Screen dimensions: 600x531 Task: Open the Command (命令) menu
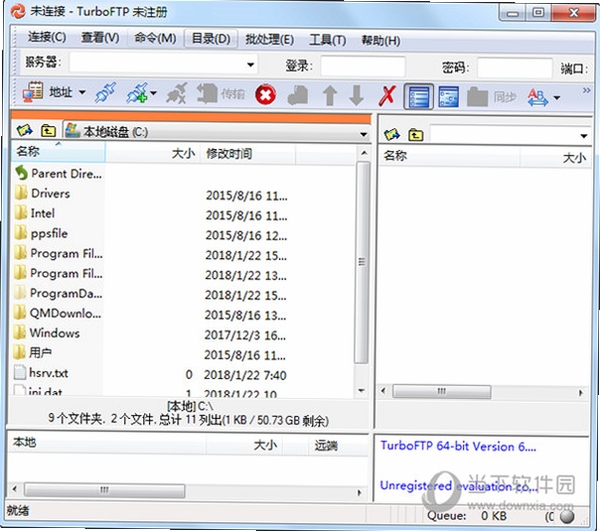tap(155, 38)
